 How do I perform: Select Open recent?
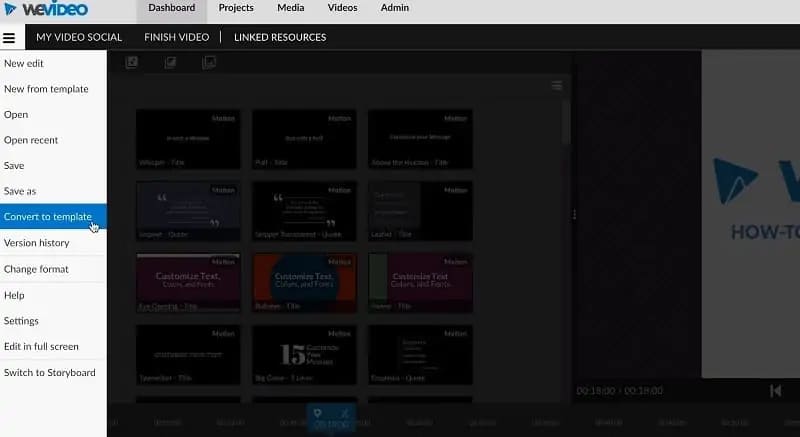53,140
